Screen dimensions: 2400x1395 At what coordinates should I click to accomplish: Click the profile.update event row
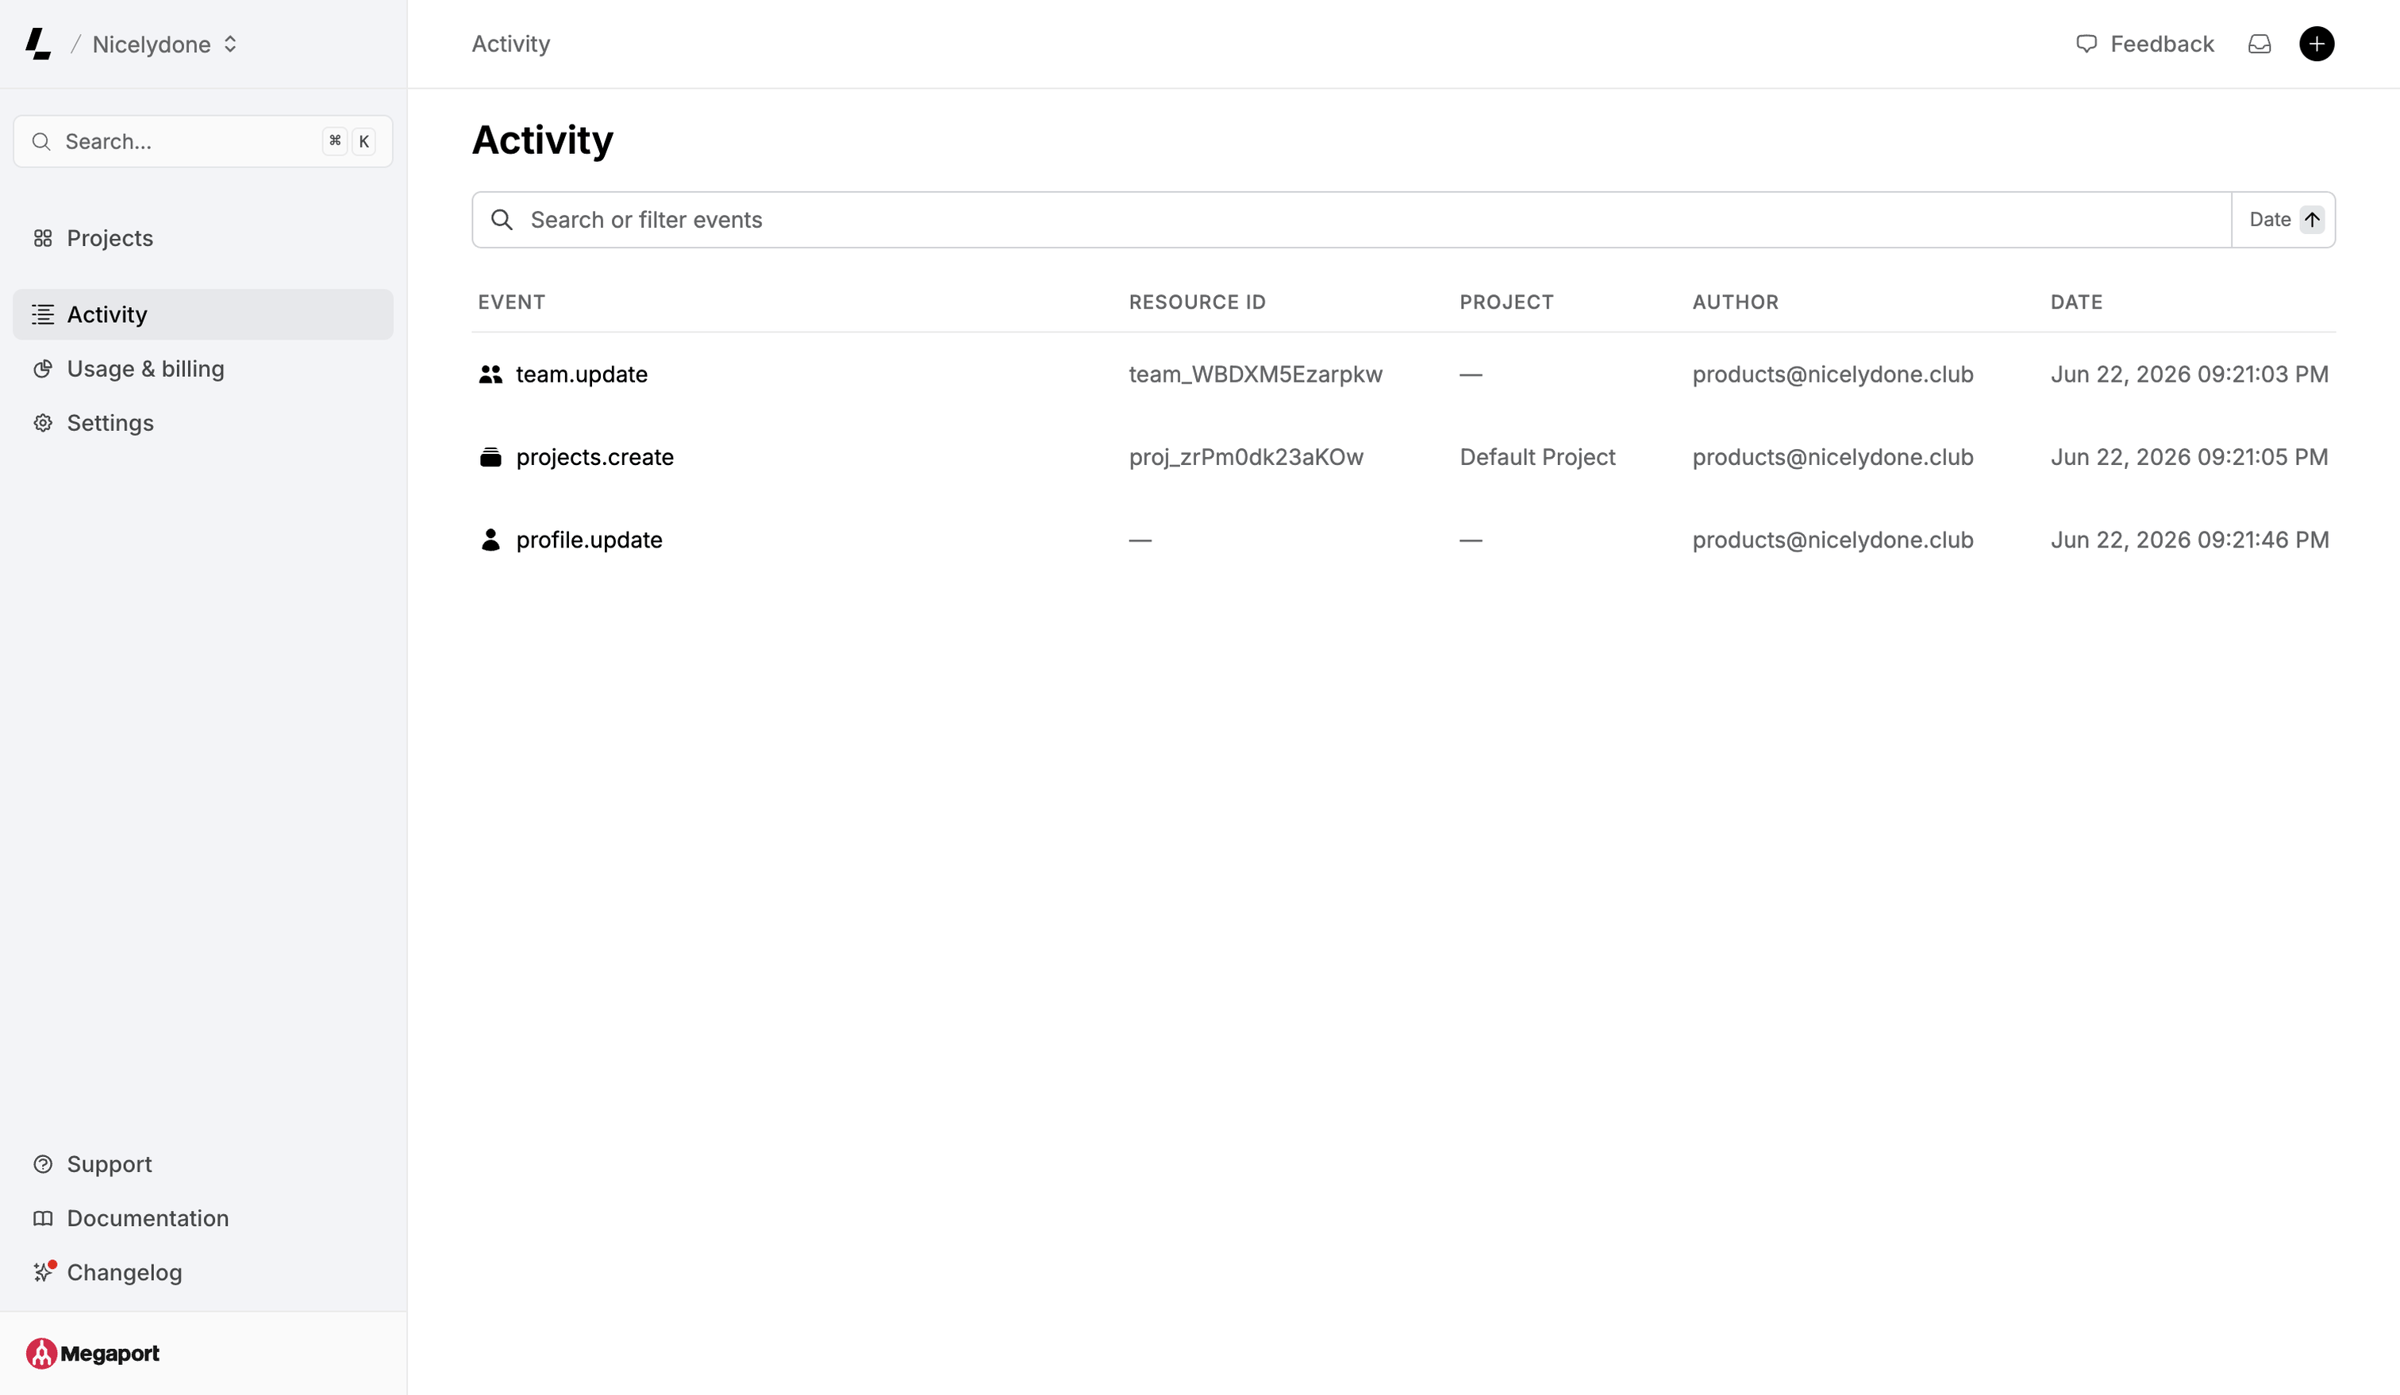[x=1404, y=540]
